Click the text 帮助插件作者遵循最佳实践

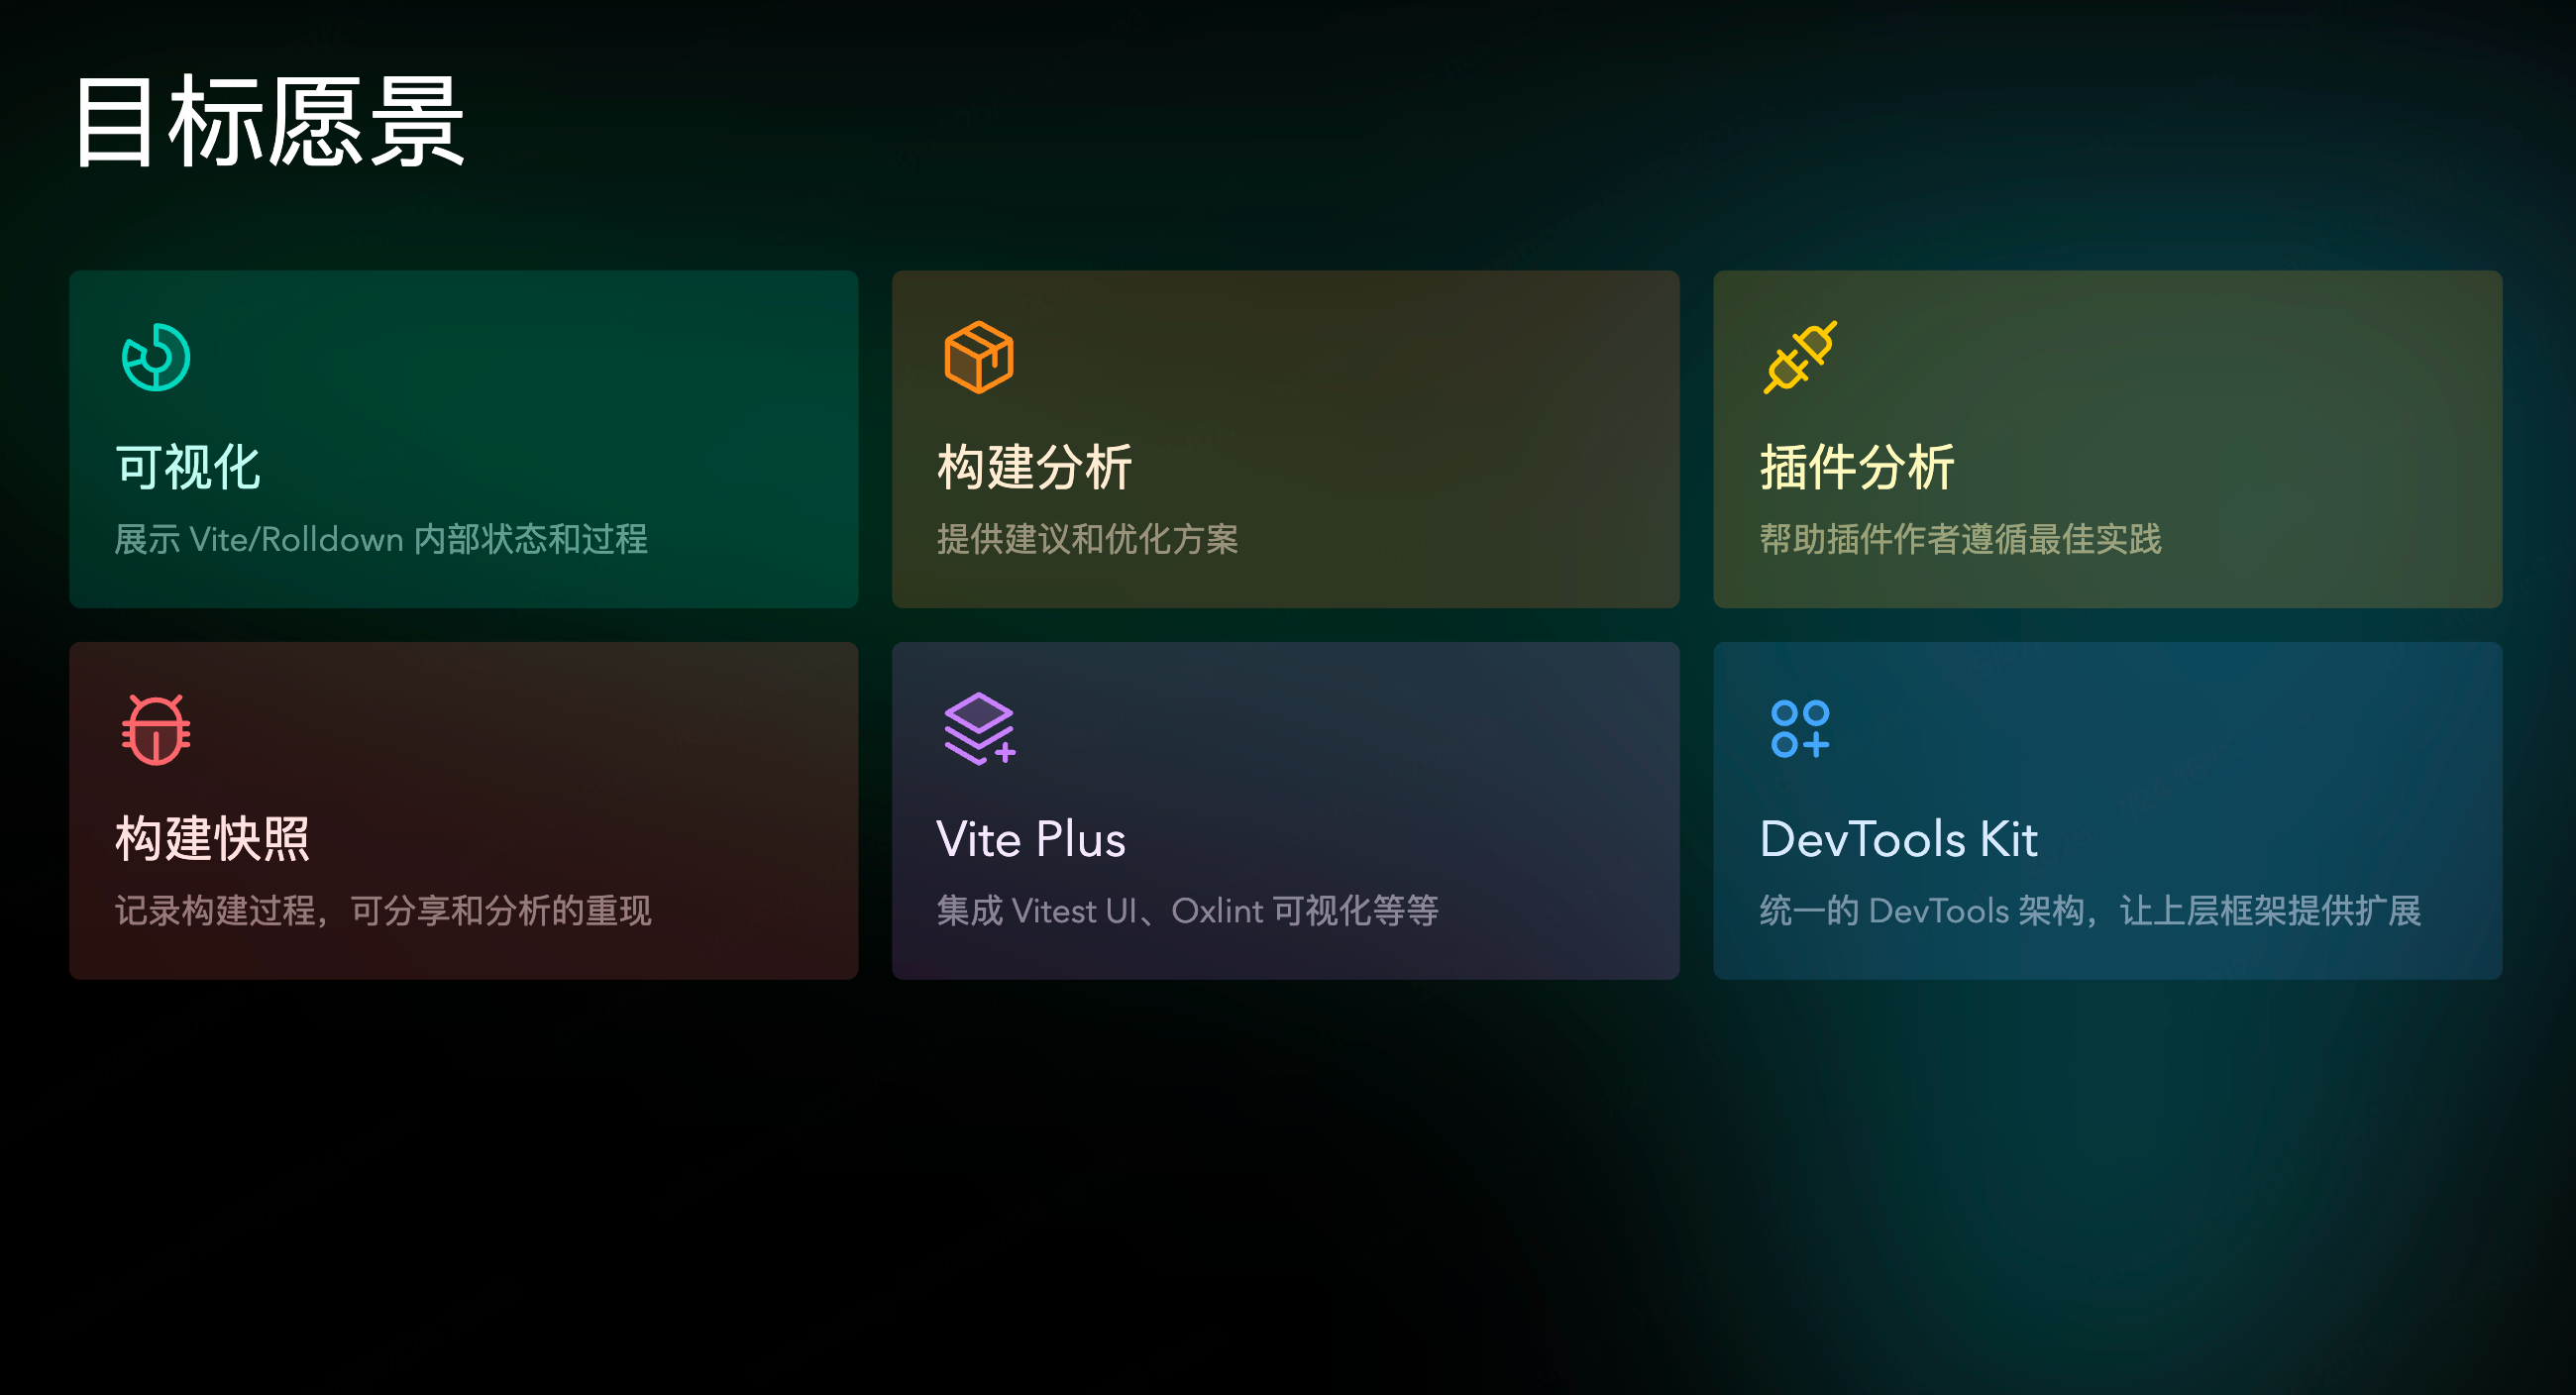[1960, 539]
